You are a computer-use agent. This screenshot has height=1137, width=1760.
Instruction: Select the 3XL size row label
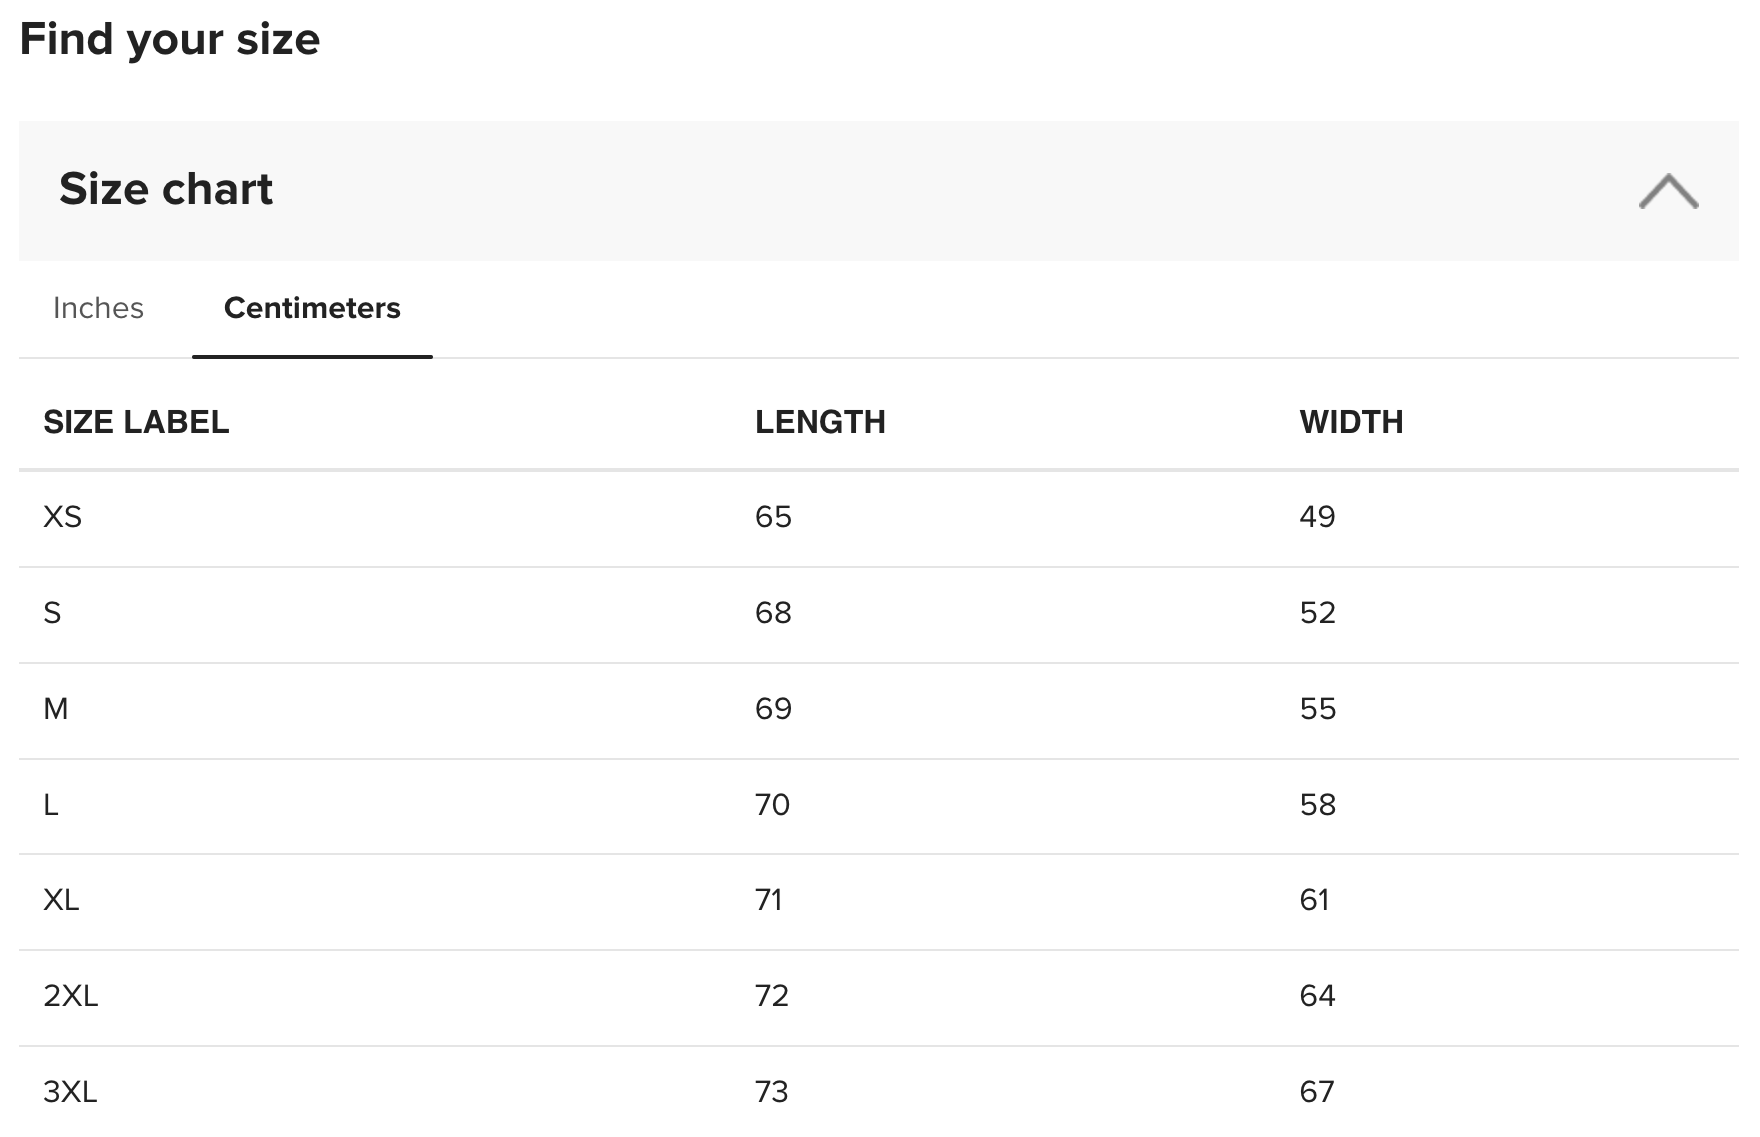70,1092
